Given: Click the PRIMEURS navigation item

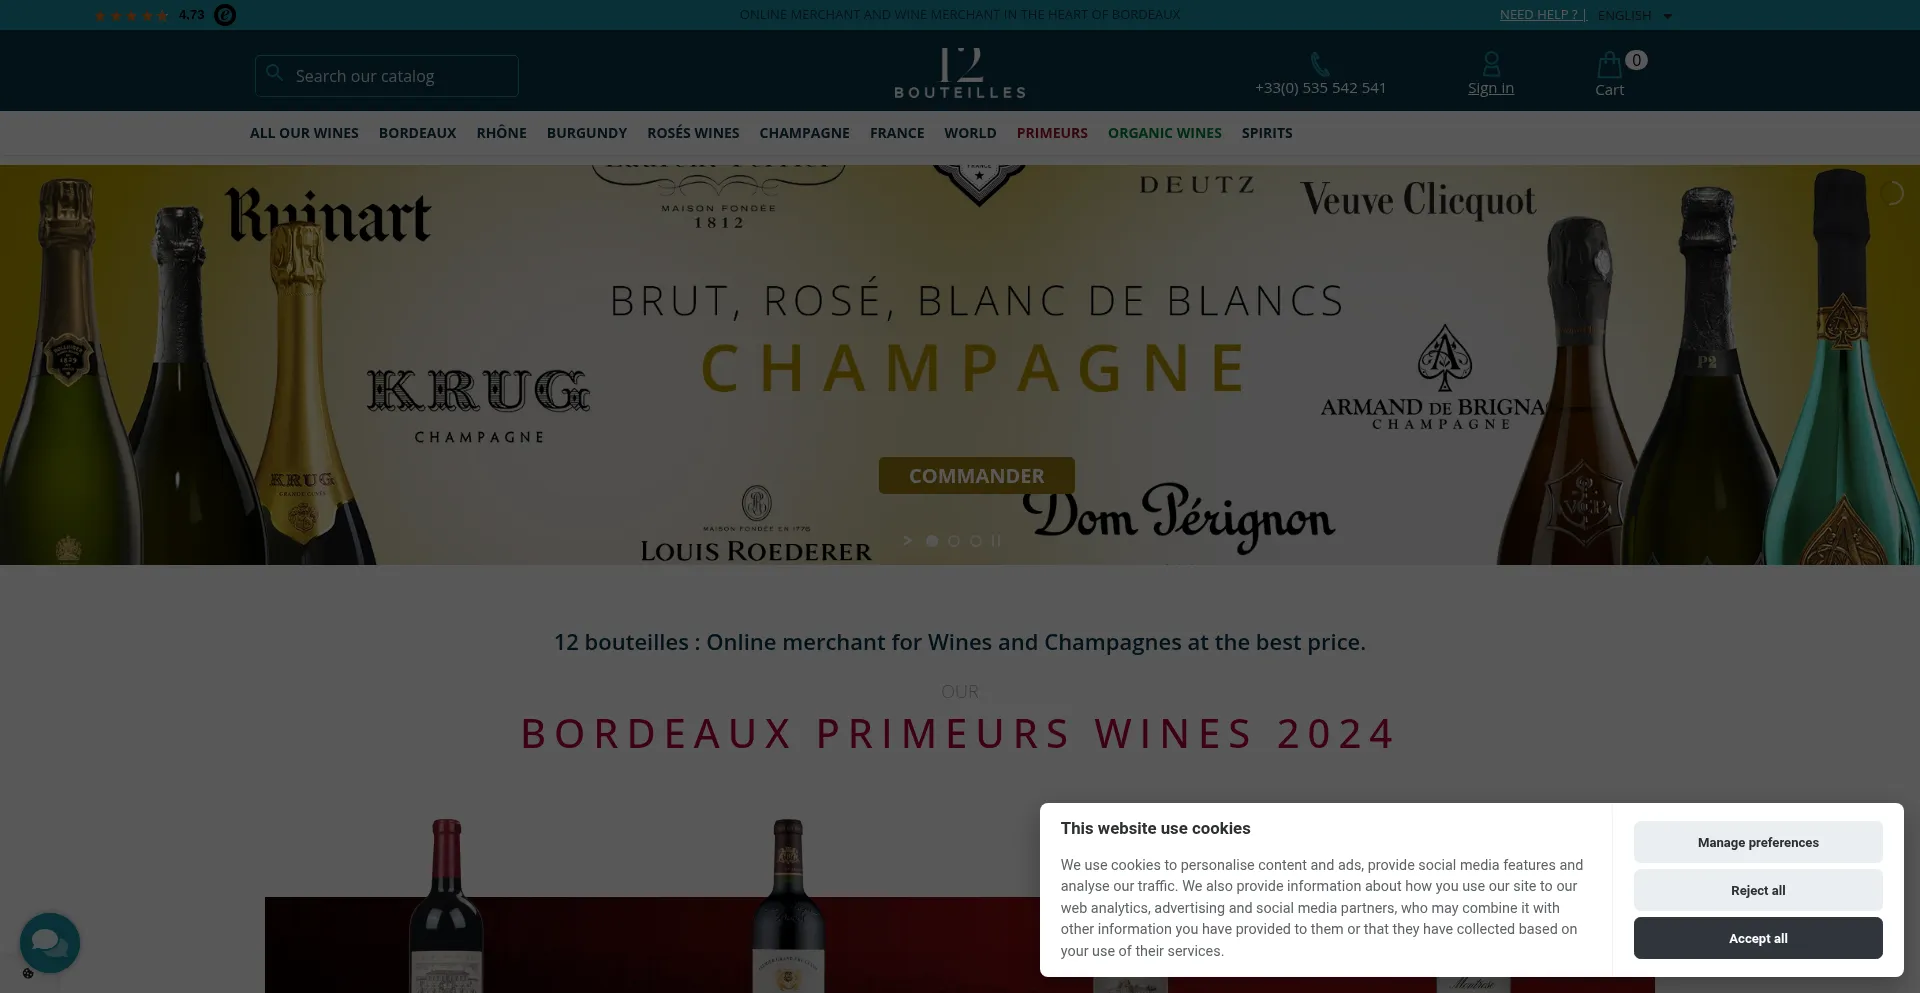Looking at the screenshot, I should pyautogui.click(x=1052, y=133).
